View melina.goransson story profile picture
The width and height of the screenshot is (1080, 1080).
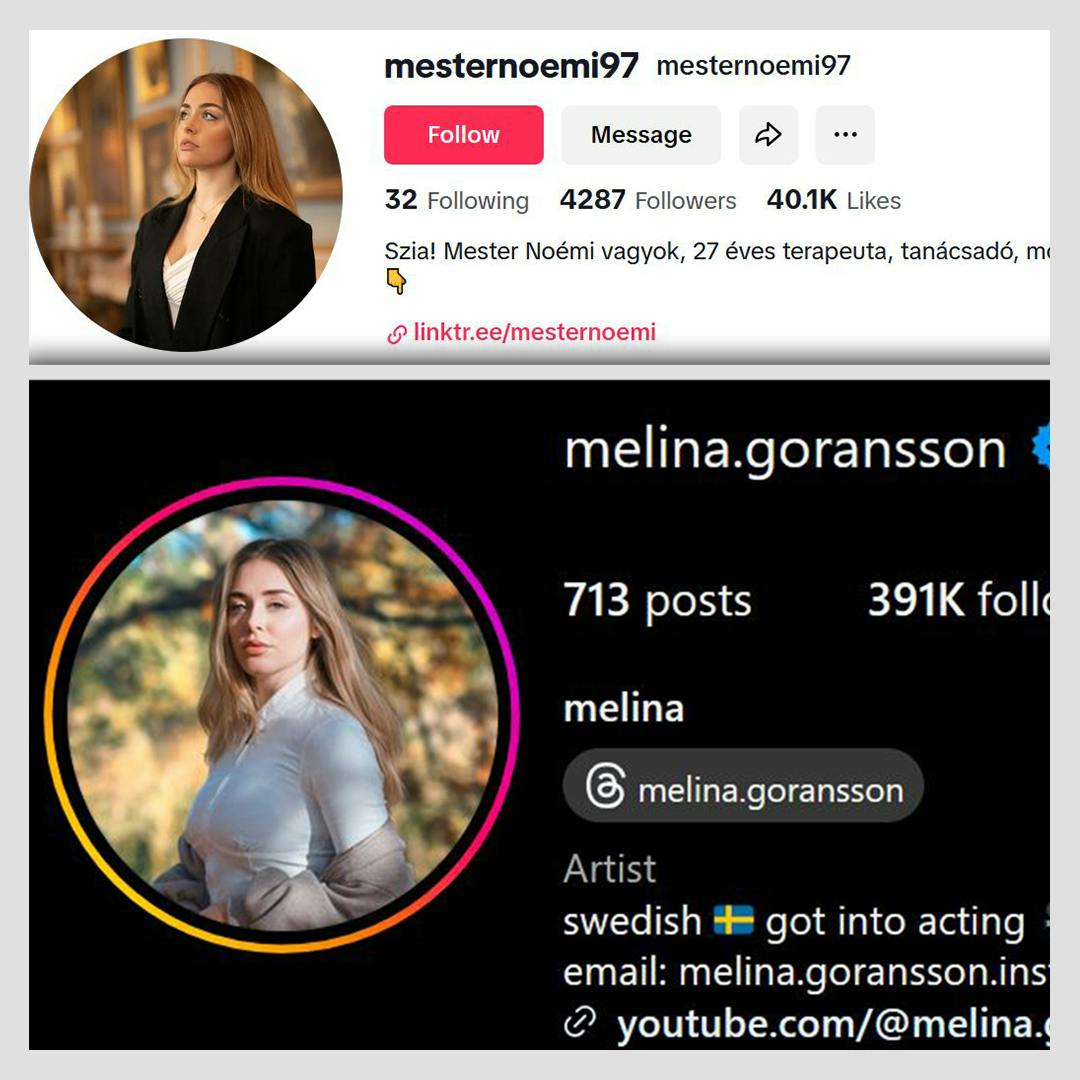tap(282, 715)
